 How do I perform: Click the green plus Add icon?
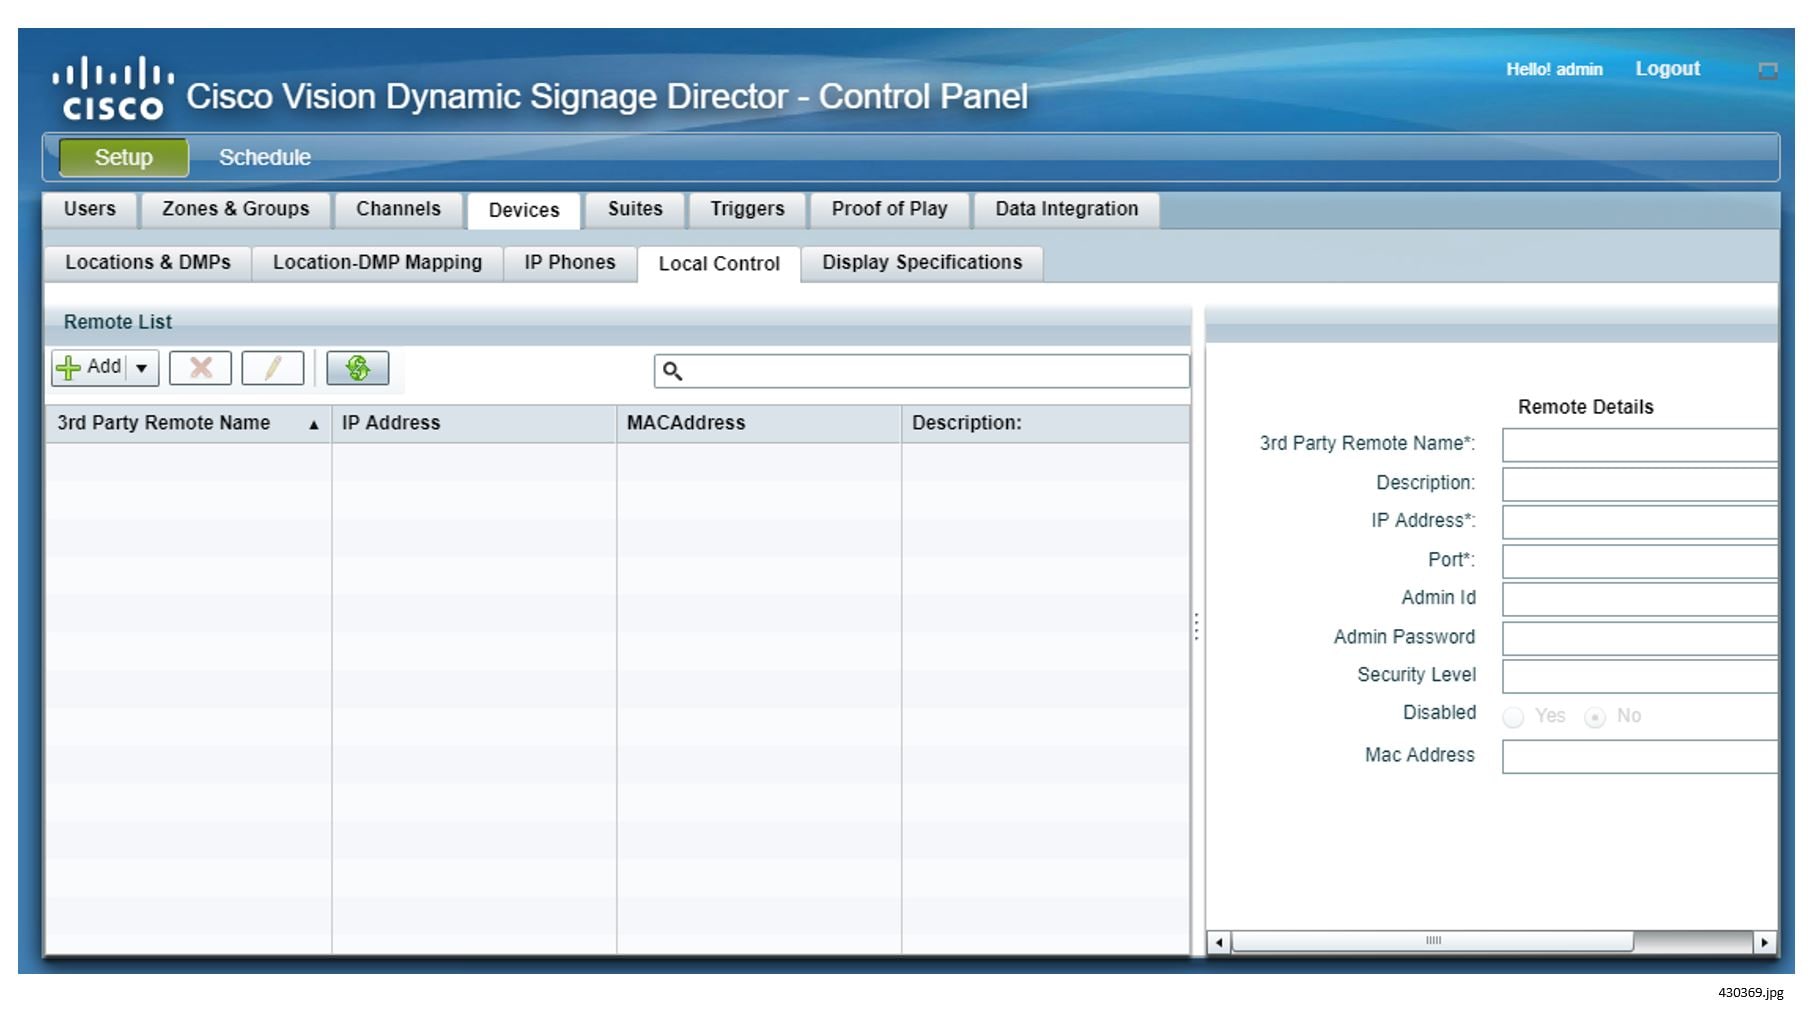point(69,368)
